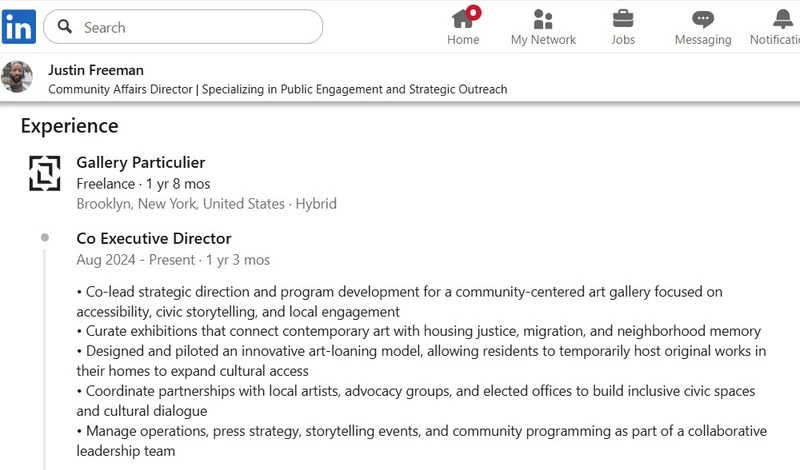Click the Community Affairs Director headline text

point(277,89)
